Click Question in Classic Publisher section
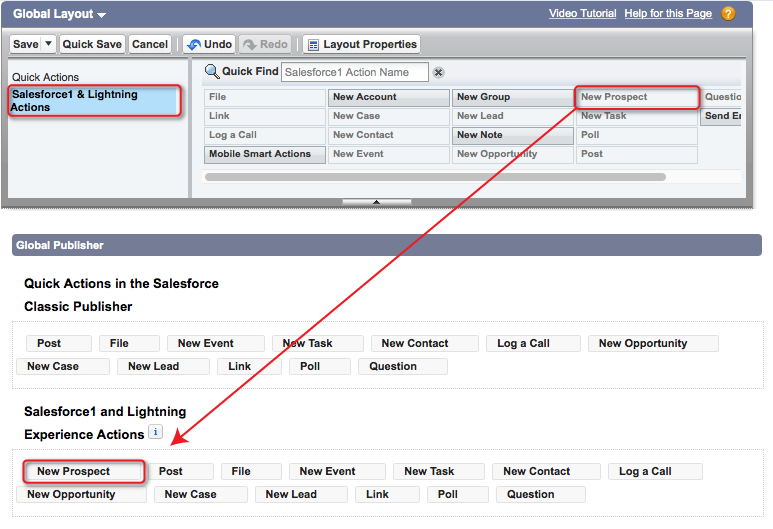The width and height of the screenshot is (773, 529). tap(403, 366)
